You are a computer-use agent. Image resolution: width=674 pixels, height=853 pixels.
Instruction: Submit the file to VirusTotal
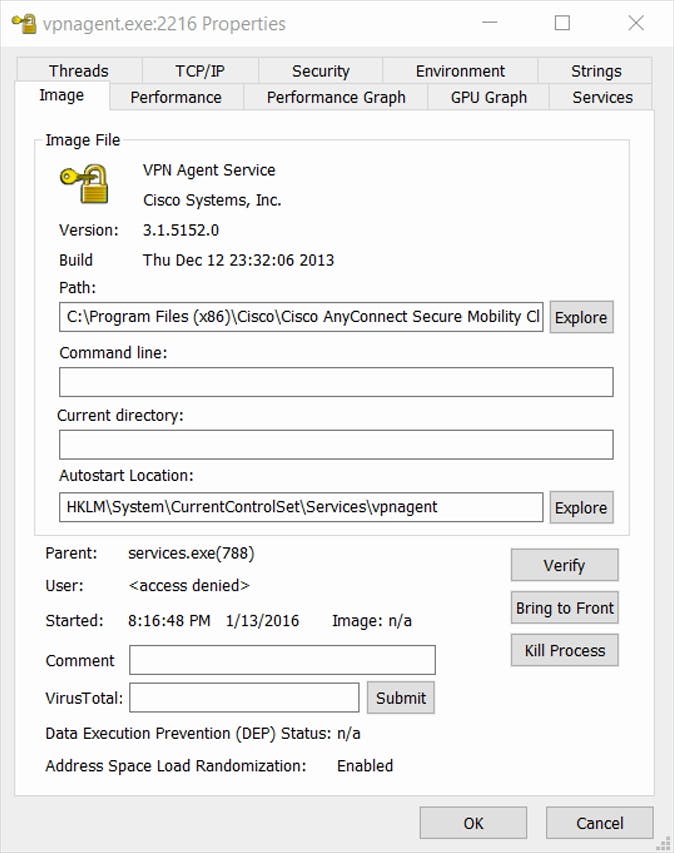tap(400, 697)
